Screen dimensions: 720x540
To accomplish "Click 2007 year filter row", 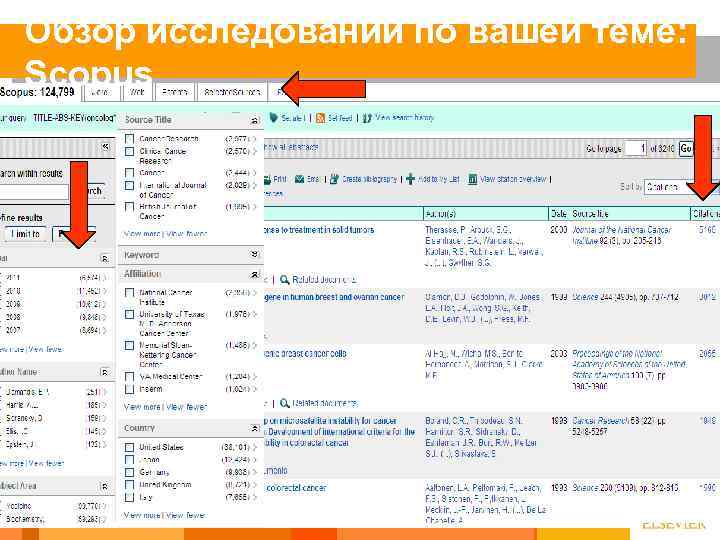I will pyautogui.click(x=53, y=330).
